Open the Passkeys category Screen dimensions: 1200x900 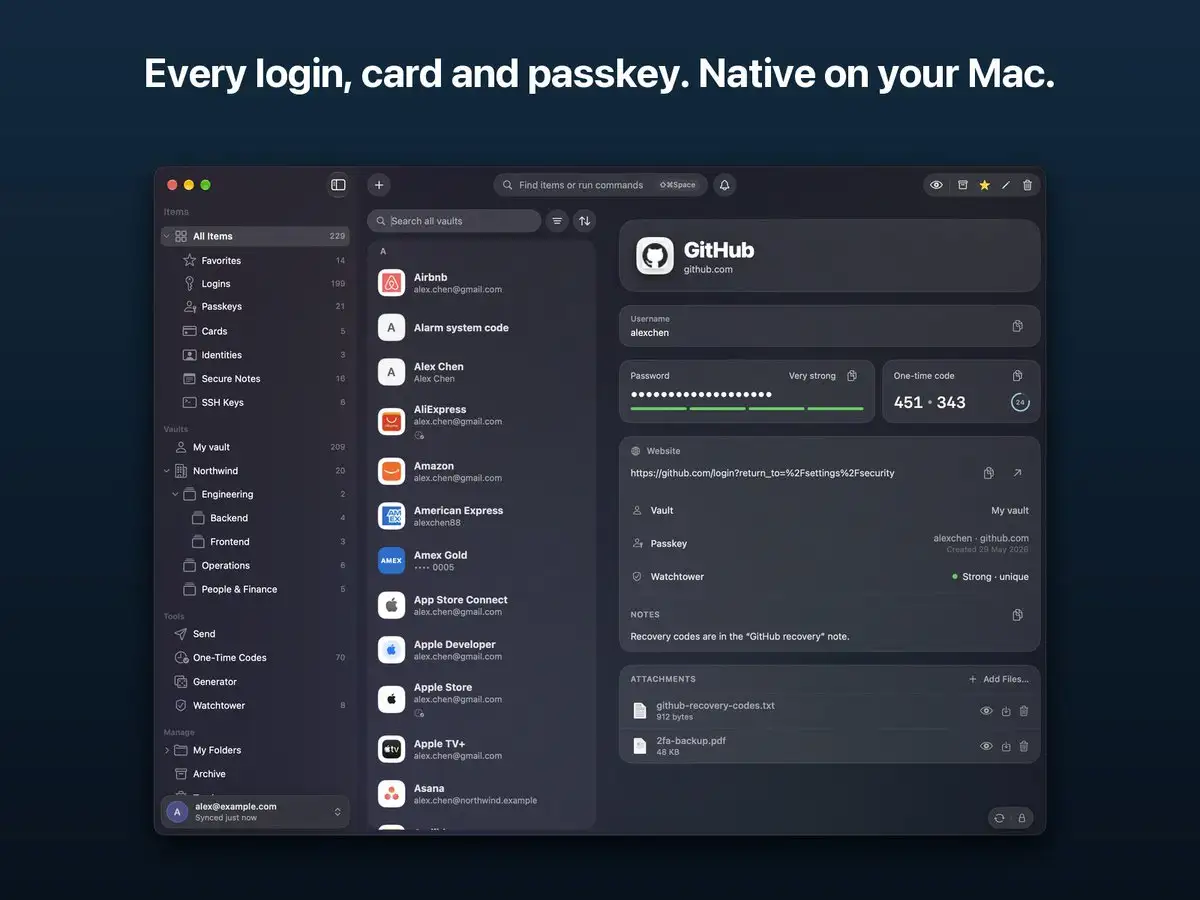[255, 307]
